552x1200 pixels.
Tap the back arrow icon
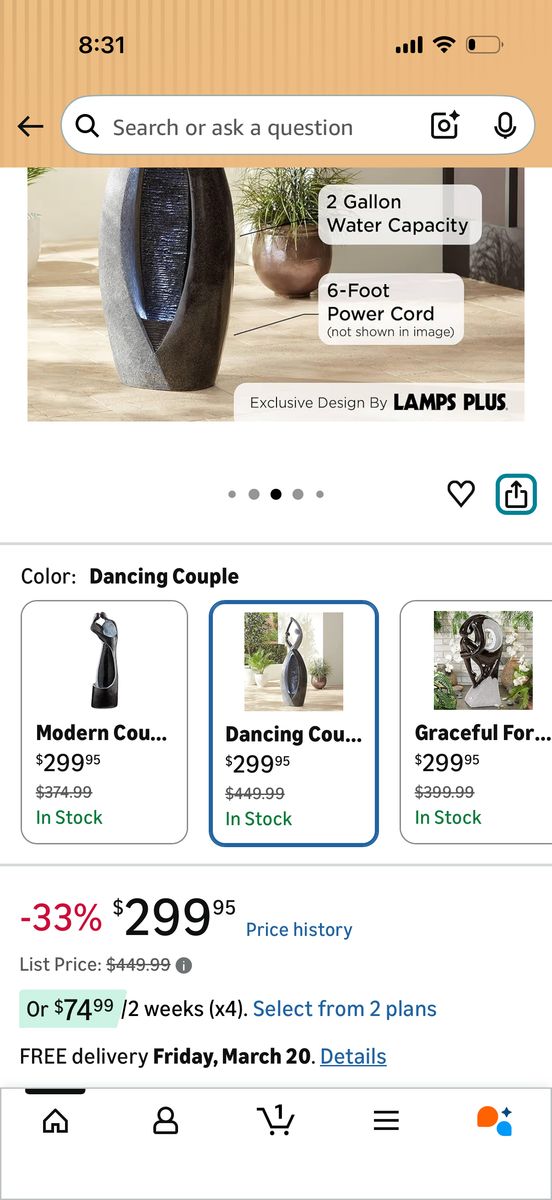(31, 126)
